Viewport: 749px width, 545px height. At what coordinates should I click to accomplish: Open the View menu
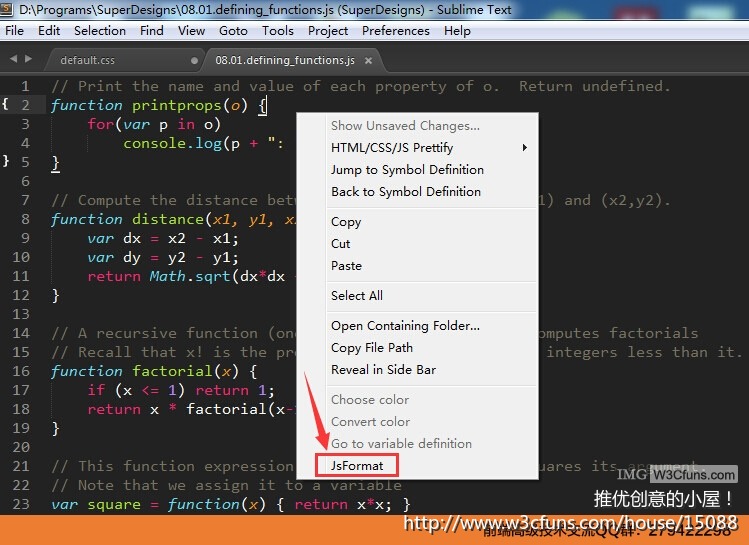pos(191,31)
